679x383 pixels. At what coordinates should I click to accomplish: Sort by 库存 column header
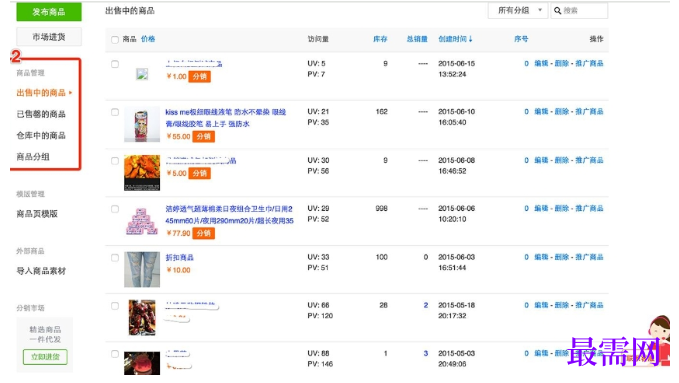pos(380,39)
